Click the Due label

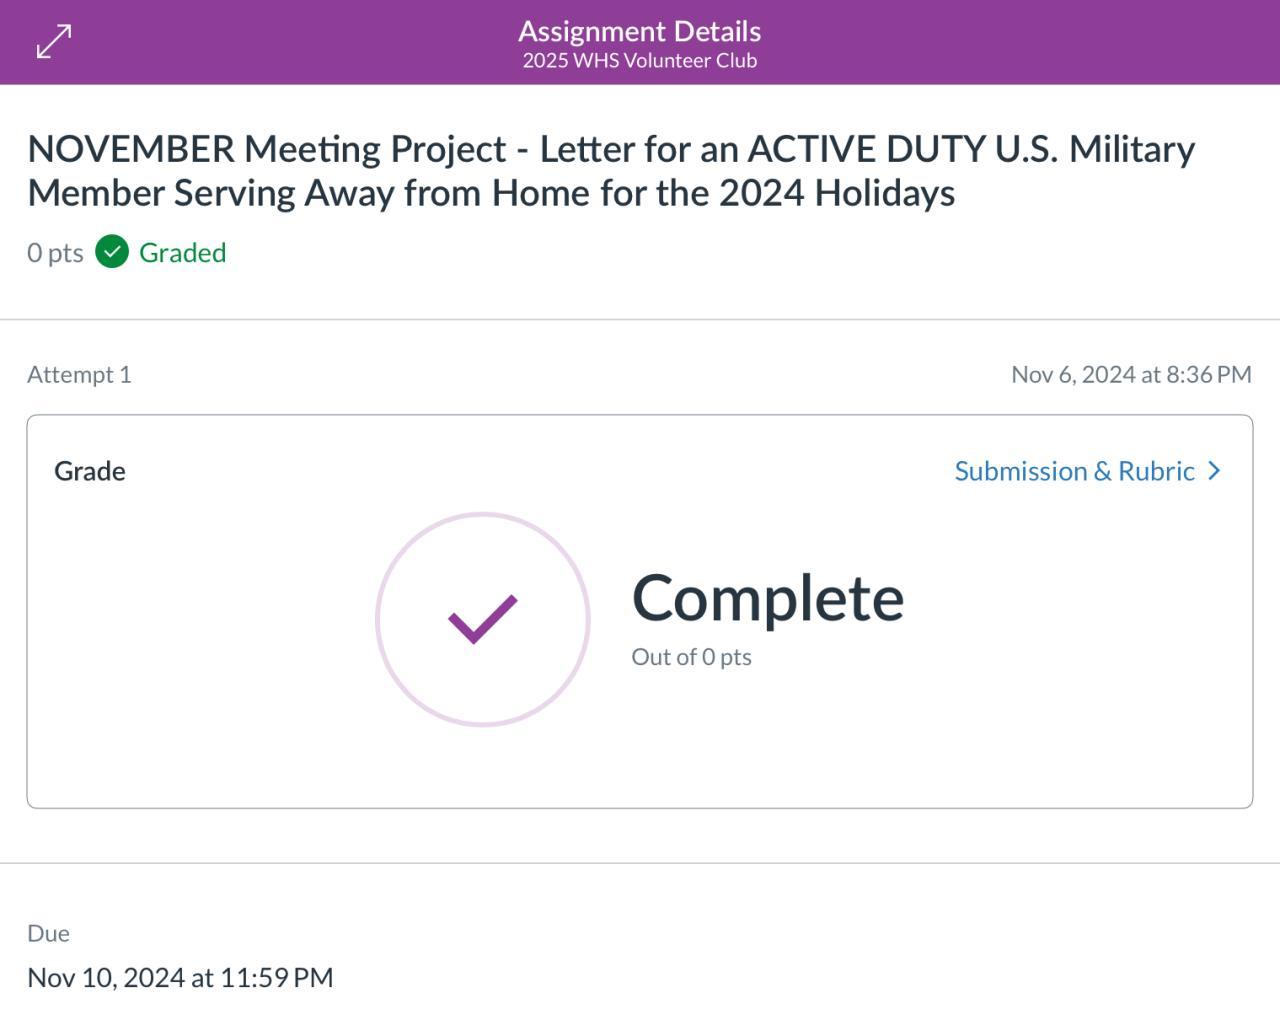(48, 933)
